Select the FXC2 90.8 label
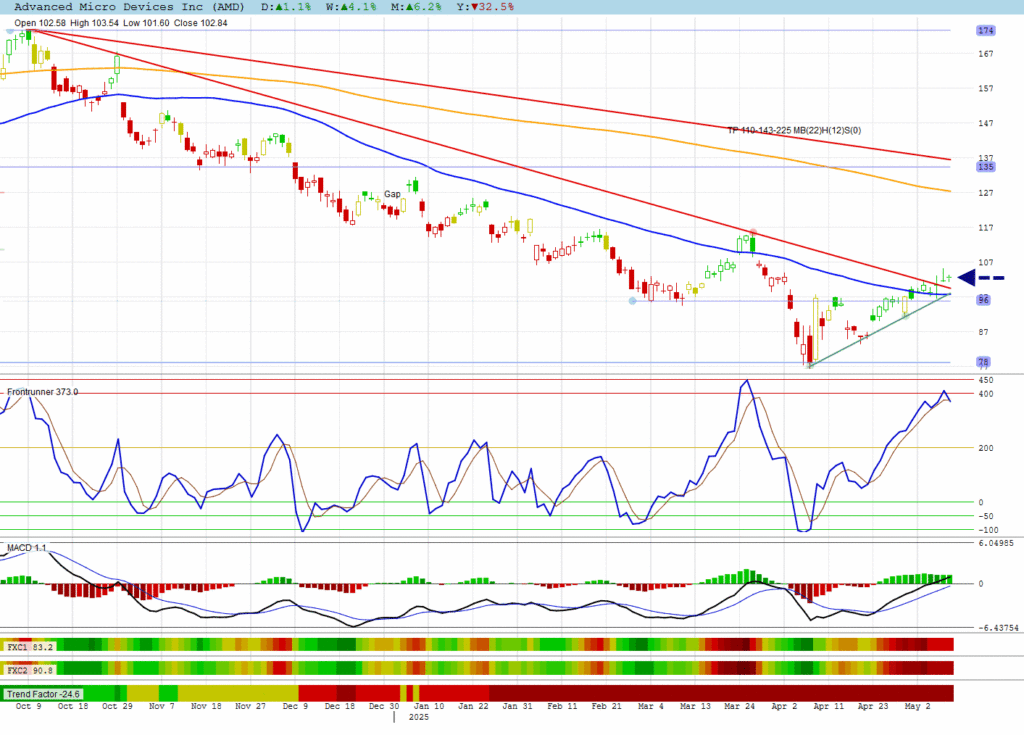Screen dimensions: 1024x735 pos(29,670)
